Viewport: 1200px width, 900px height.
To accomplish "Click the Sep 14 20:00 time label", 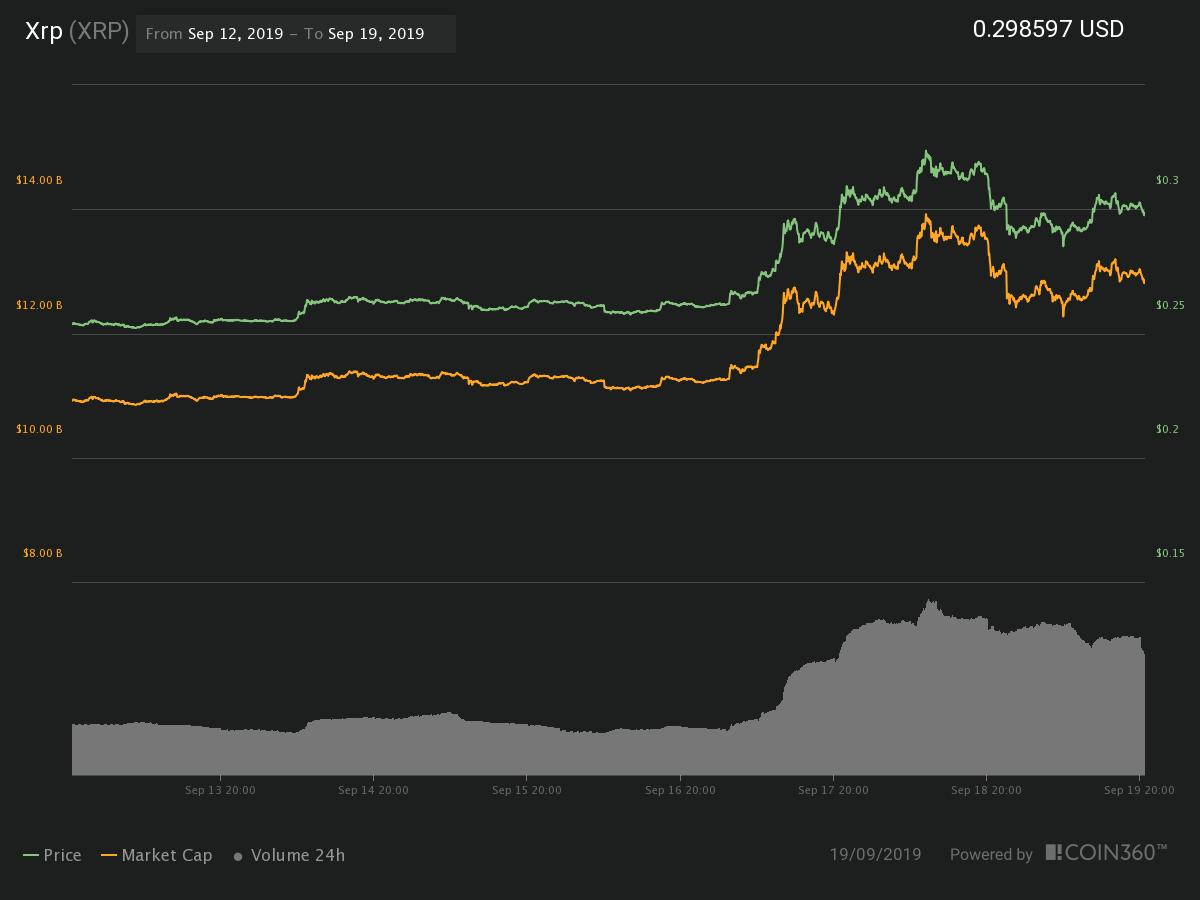I will (x=373, y=790).
